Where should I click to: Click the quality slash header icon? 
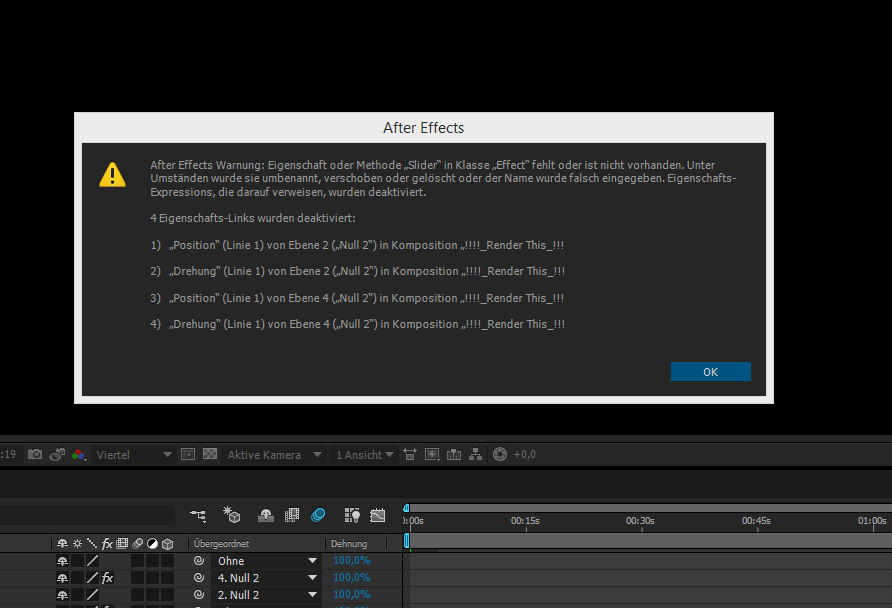tap(92, 544)
